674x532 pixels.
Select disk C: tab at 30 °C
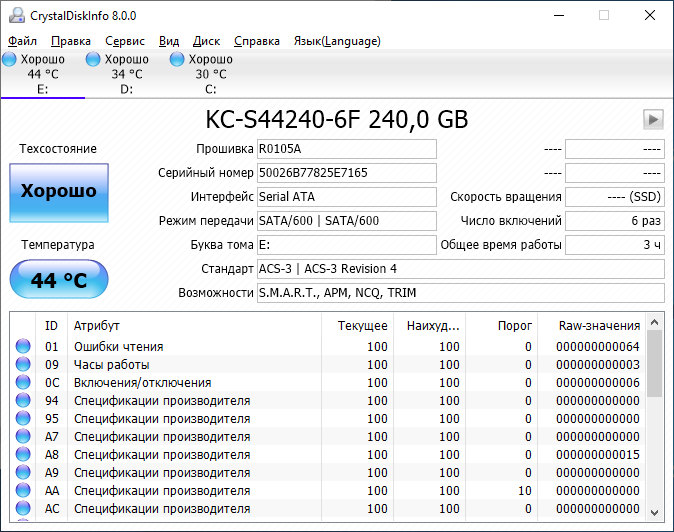(x=211, y=74)
